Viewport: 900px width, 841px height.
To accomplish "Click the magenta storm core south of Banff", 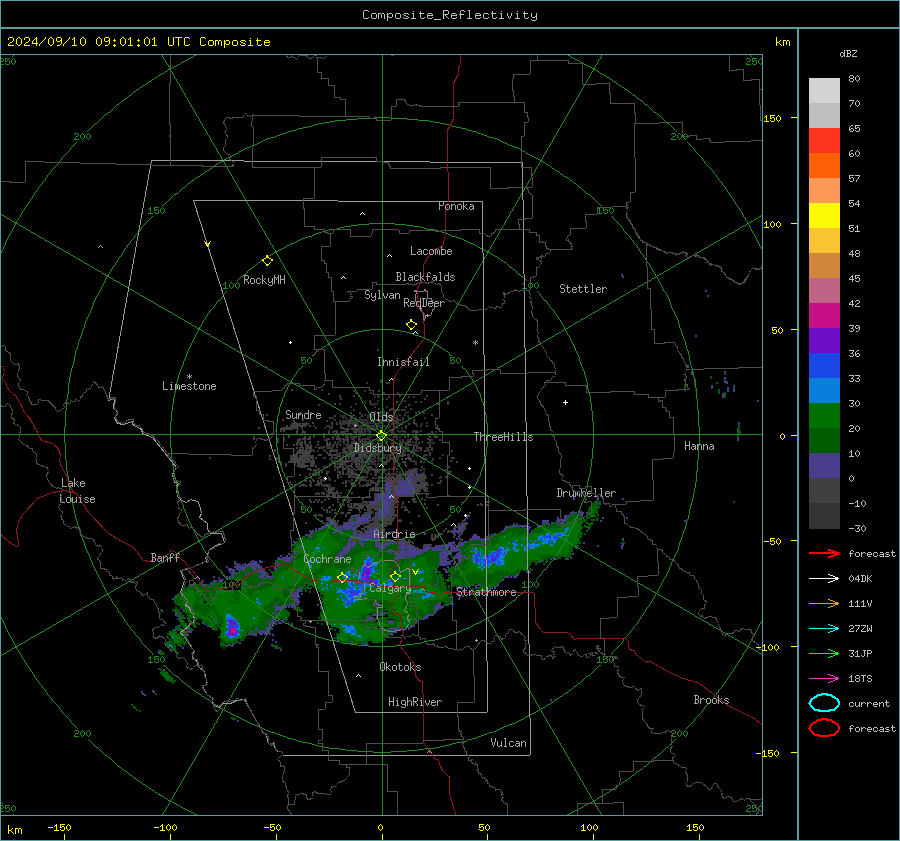I will tap(232, 627).
